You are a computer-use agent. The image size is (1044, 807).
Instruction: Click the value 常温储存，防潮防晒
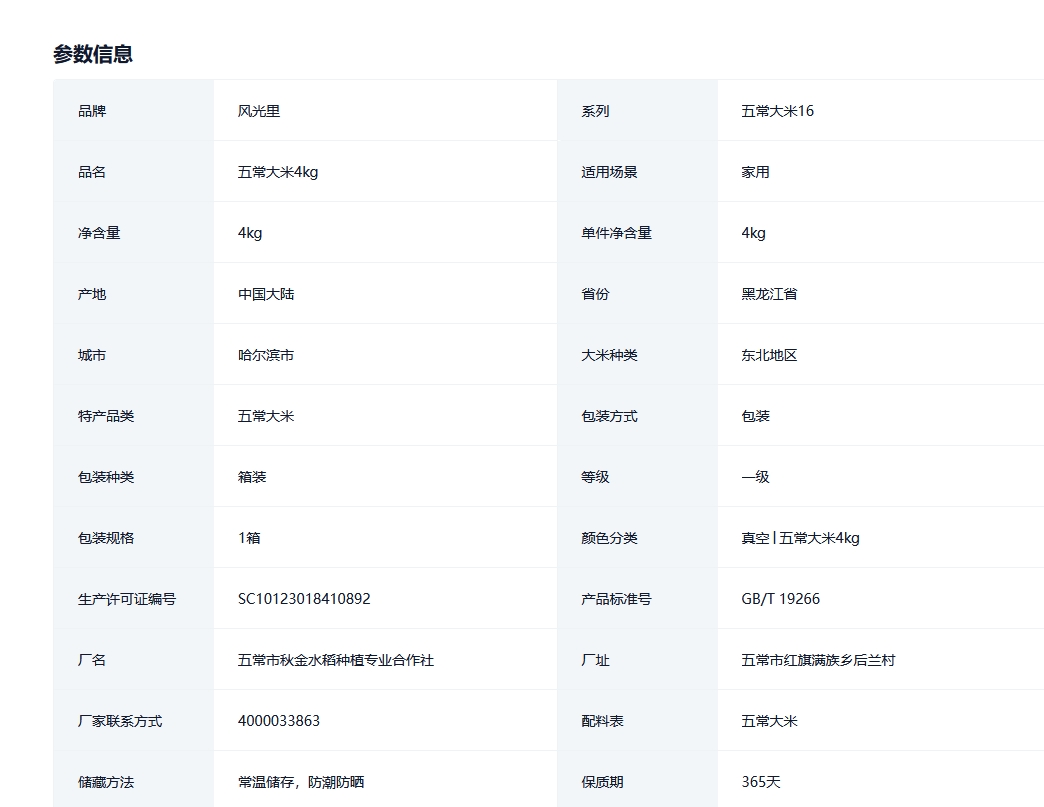pyautogui.click(x=301, y=782)
